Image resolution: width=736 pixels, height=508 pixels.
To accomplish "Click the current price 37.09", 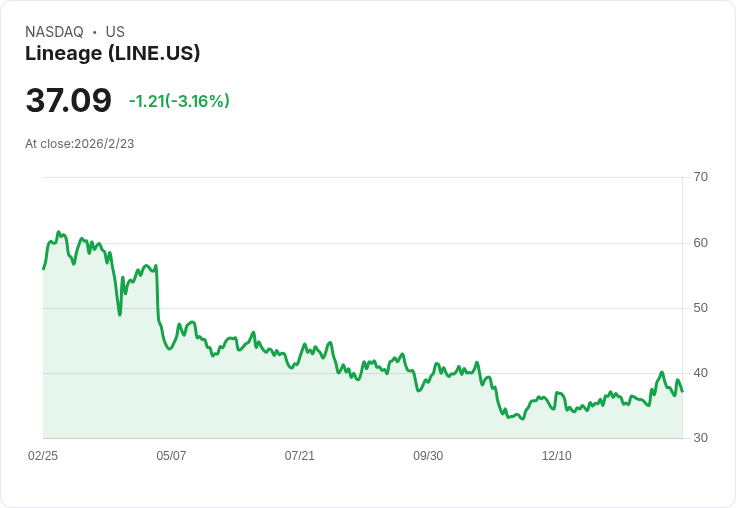I will (68, 101).
